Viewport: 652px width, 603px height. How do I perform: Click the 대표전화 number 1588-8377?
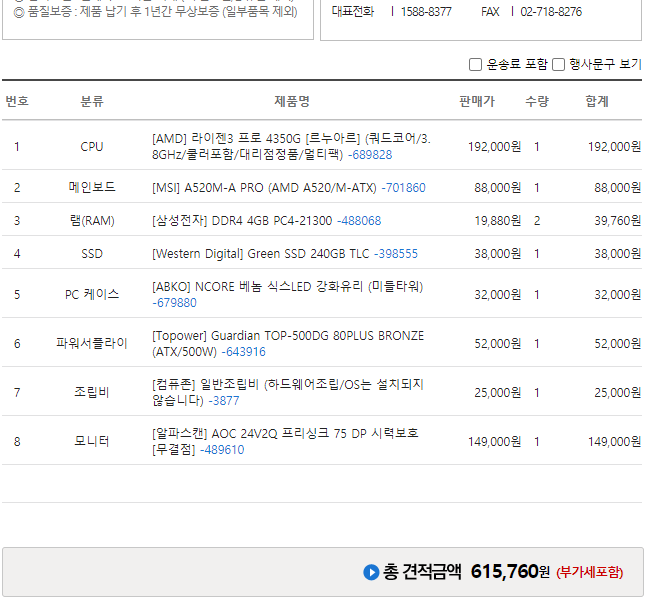point(426,12)
